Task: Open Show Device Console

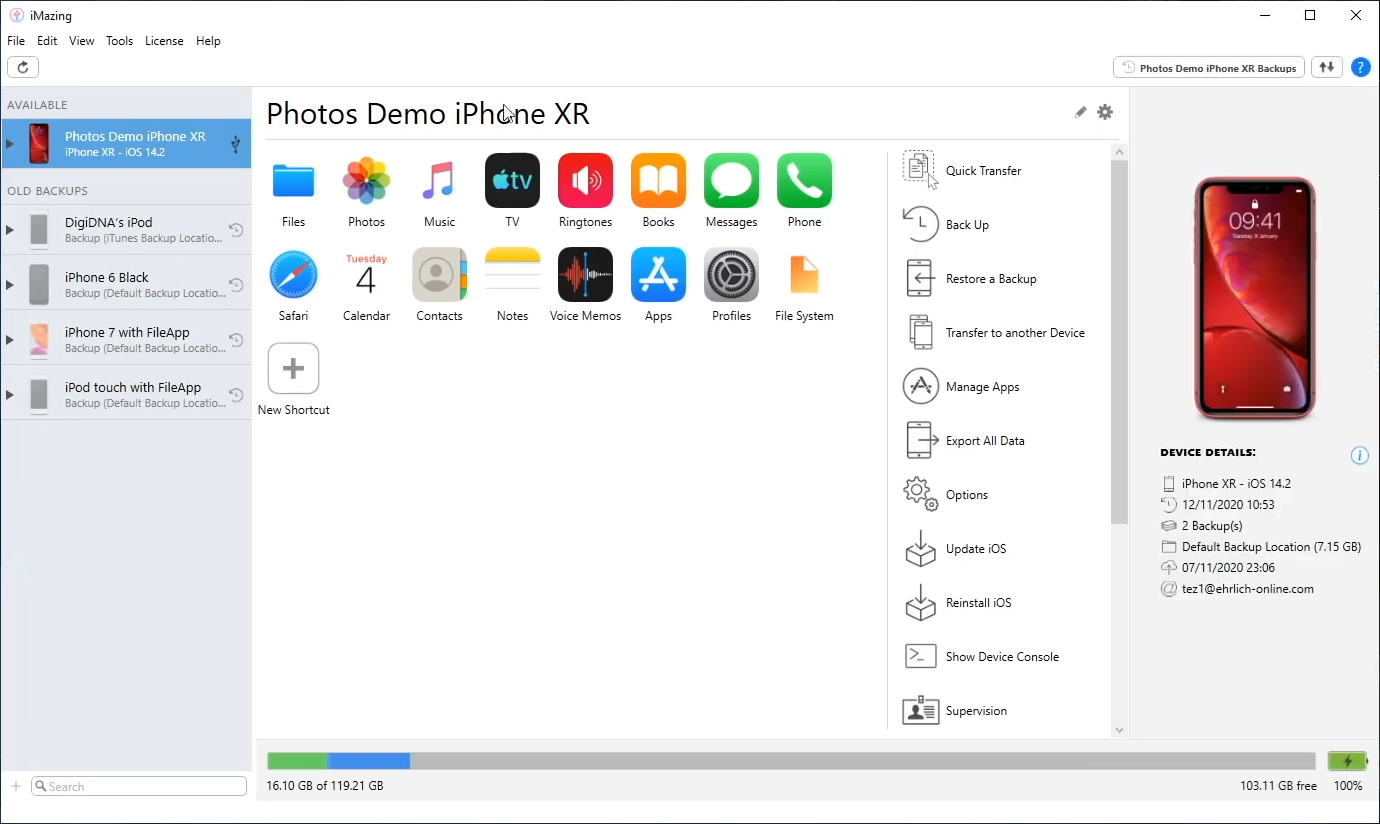Action: [981, 656]
